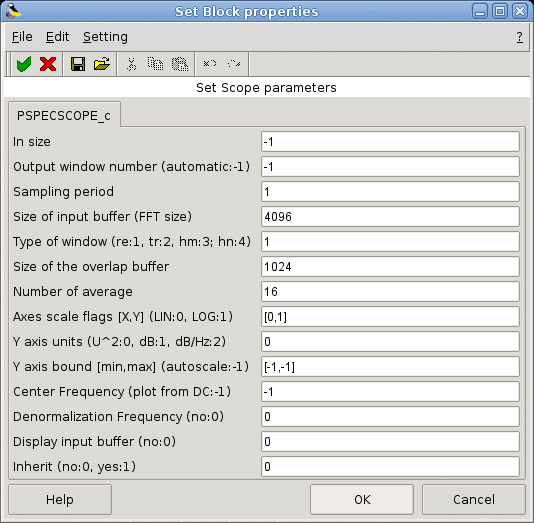Open the File menu
534x523 pixels.
(x=22, y=37)
